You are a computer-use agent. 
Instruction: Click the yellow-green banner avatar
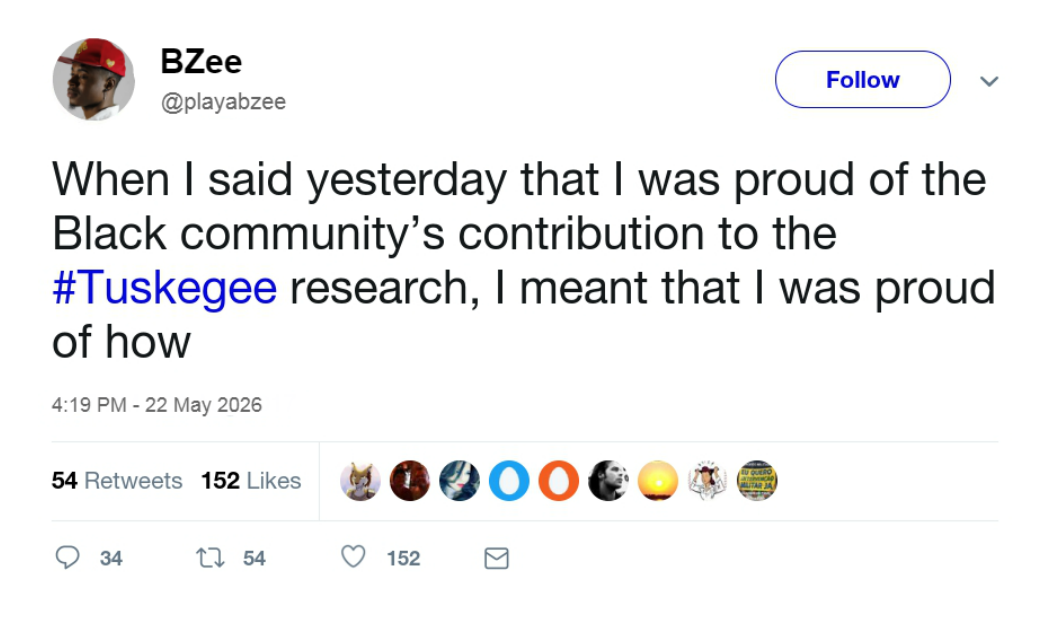click(757, 481)
